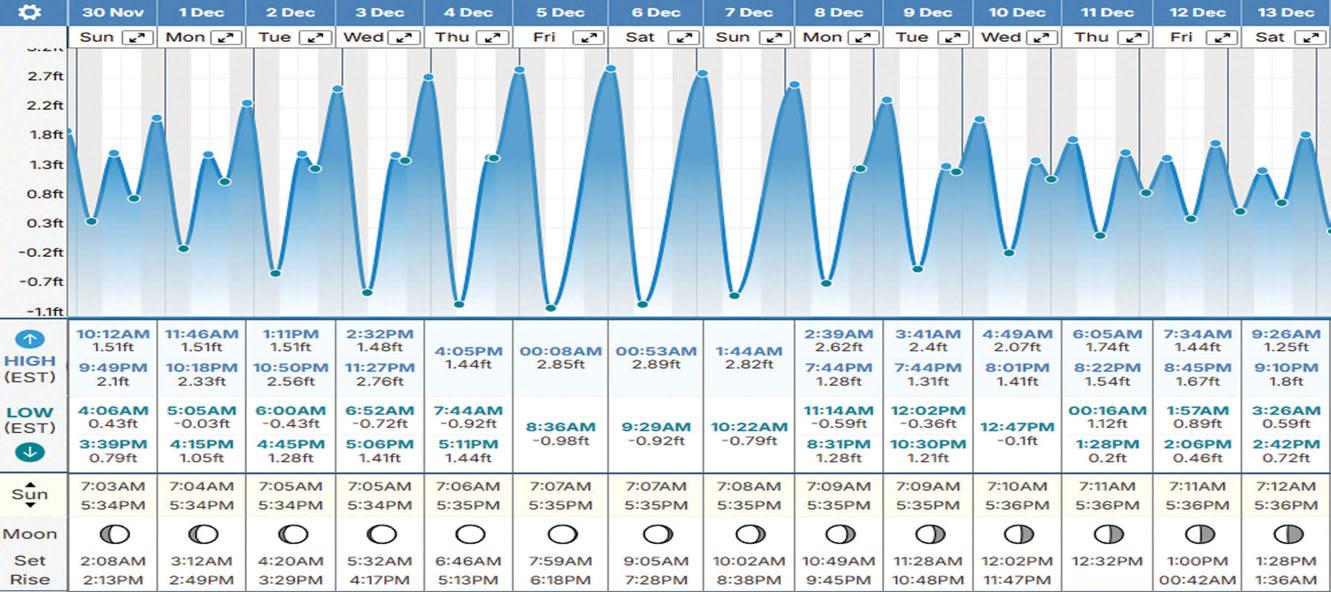Select the 9 Dec moon phase icon
Viewport: 1331px width, 592px height.
[928, 534]
